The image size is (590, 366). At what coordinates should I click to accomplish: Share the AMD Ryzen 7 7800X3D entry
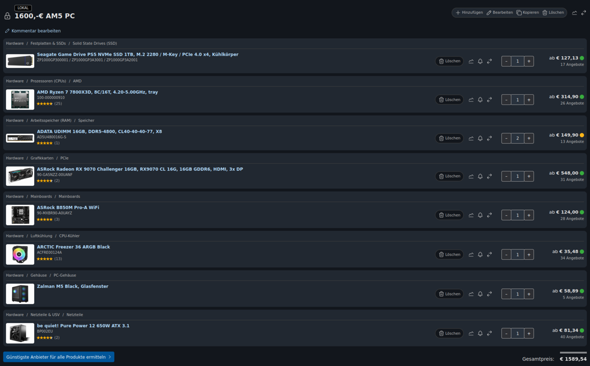(x=471, y=100)
